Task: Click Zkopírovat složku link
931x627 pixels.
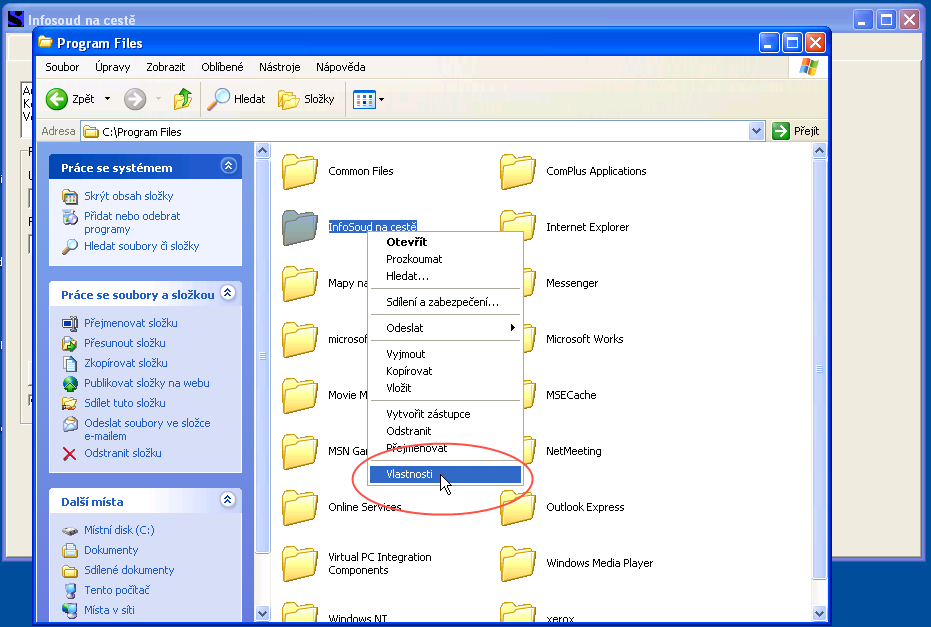Action: click(125, 363)
